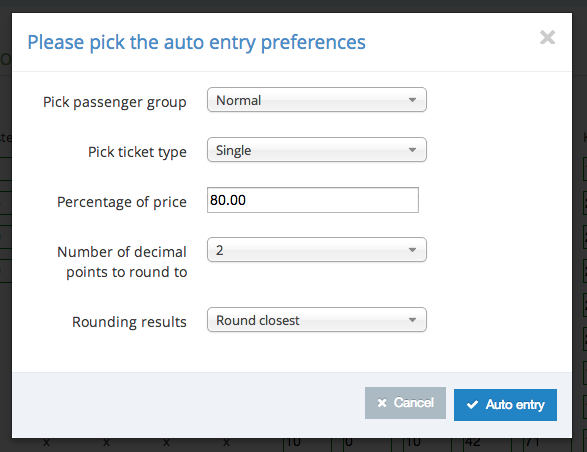
Task: Click the arrow on the decimal points dropdown
Action: click(412, 250)
